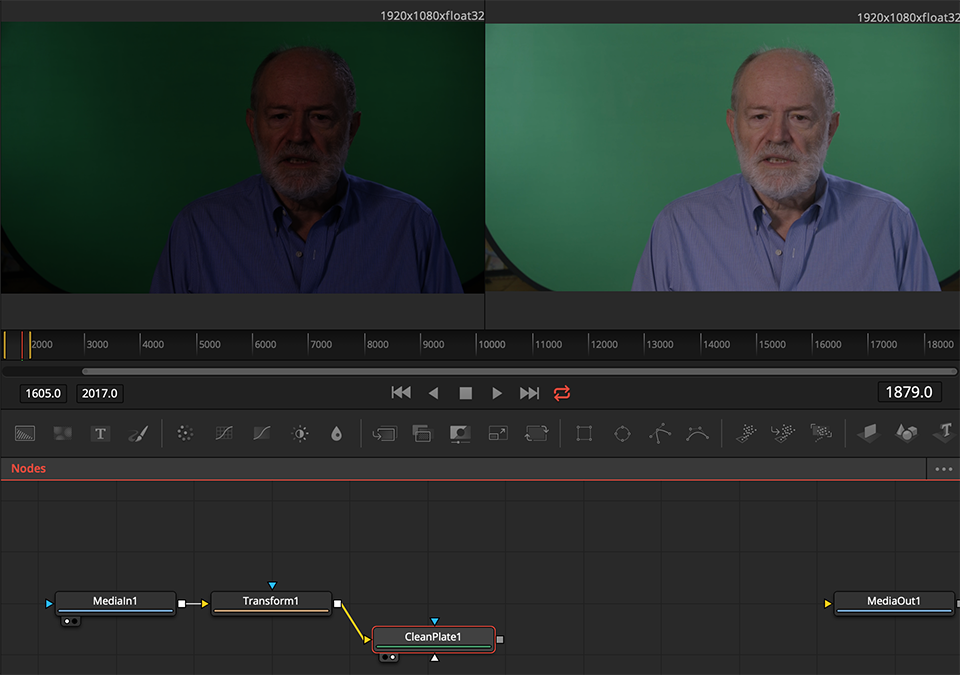Screen dimensions: 960x675
Task: Click the CleanPlate1 yellow input arrow
Action: coord(367,640)
